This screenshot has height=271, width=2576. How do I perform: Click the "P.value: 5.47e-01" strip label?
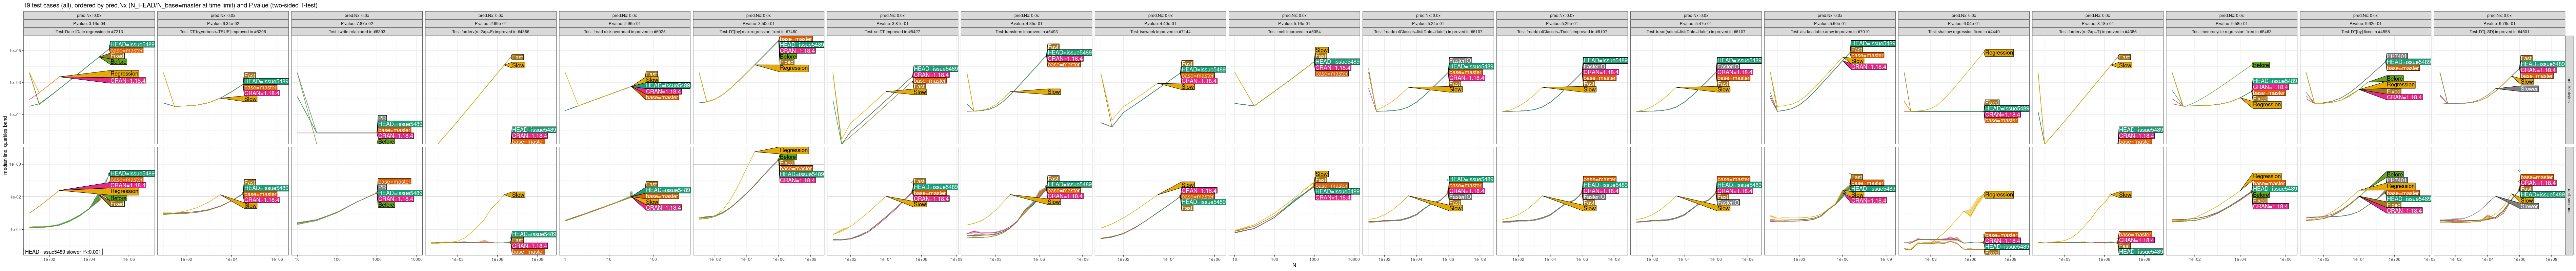[1696, 24]
